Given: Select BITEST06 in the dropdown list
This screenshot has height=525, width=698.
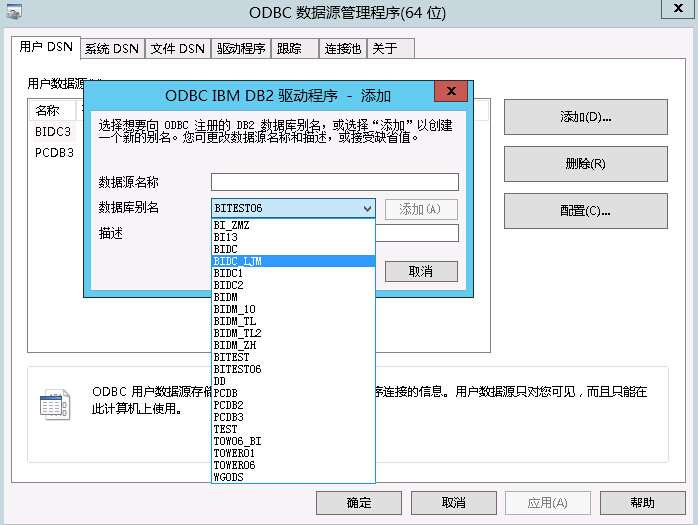Looking at the screenshot, I should pyautogui.click(x=293, y=370).
